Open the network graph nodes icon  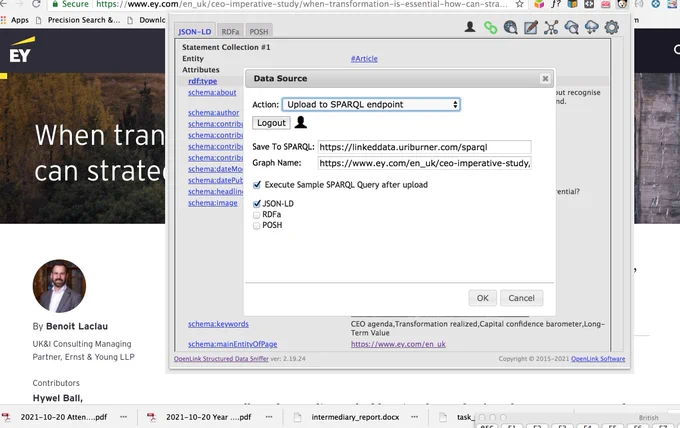click(551, 27)
